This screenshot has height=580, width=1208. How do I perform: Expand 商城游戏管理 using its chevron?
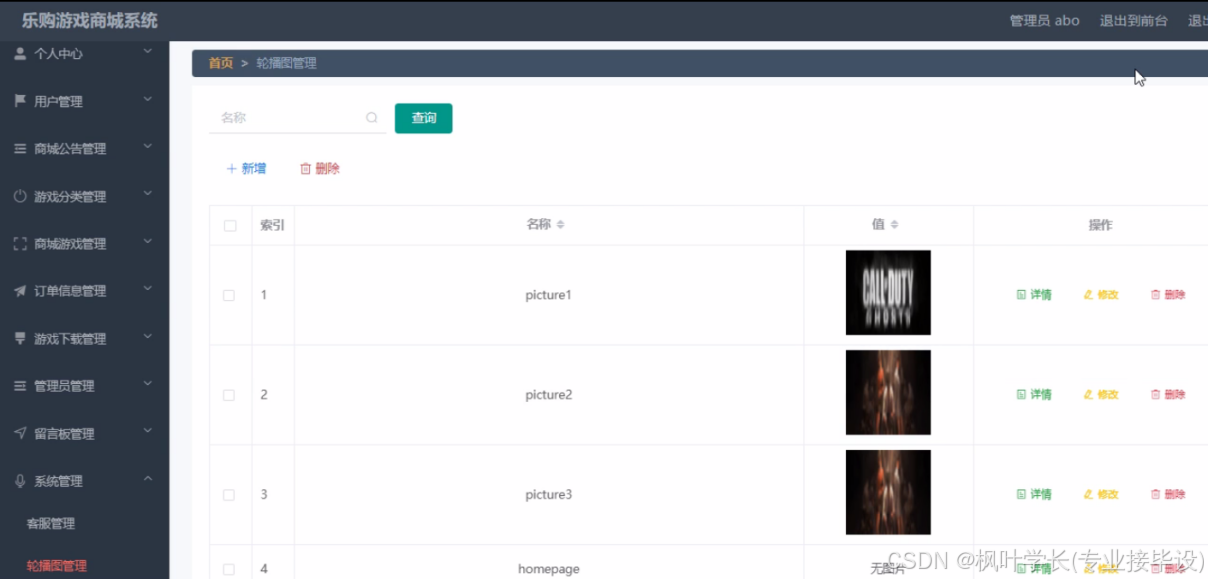point(147,241)
